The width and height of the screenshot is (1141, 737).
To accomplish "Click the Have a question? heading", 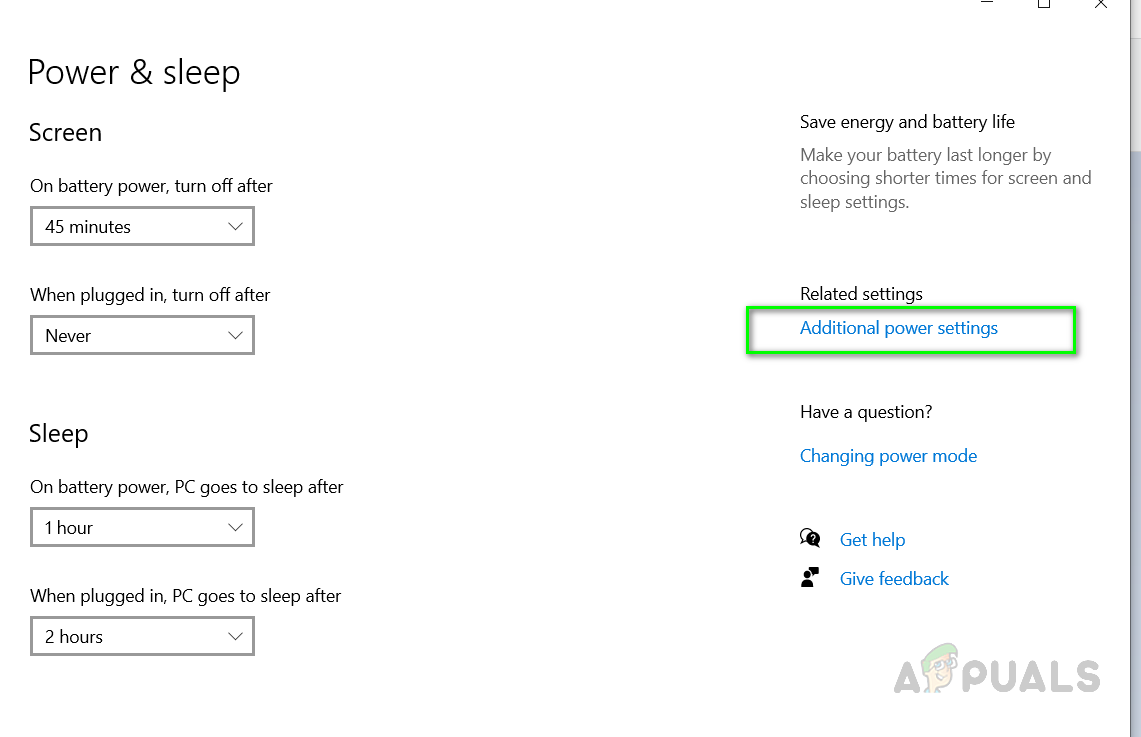I will pos(866,412).
